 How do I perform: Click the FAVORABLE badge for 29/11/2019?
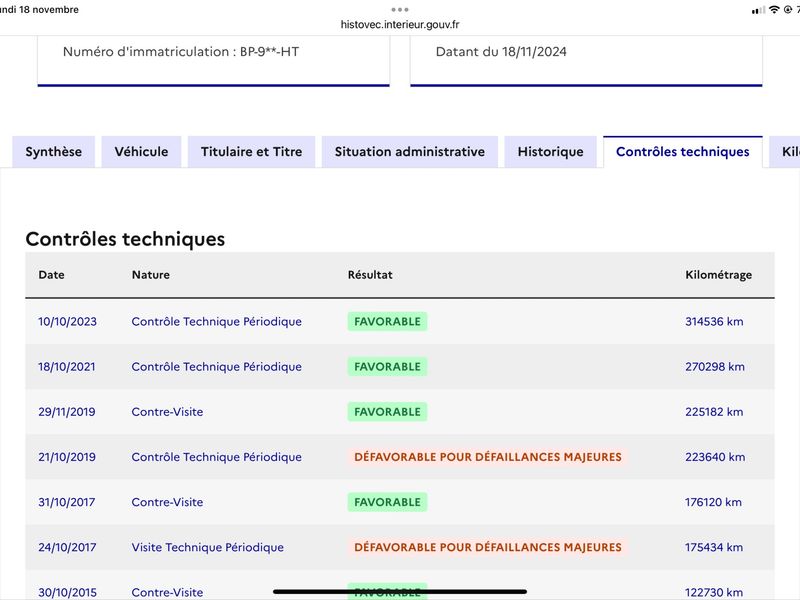tap(387, 412)
